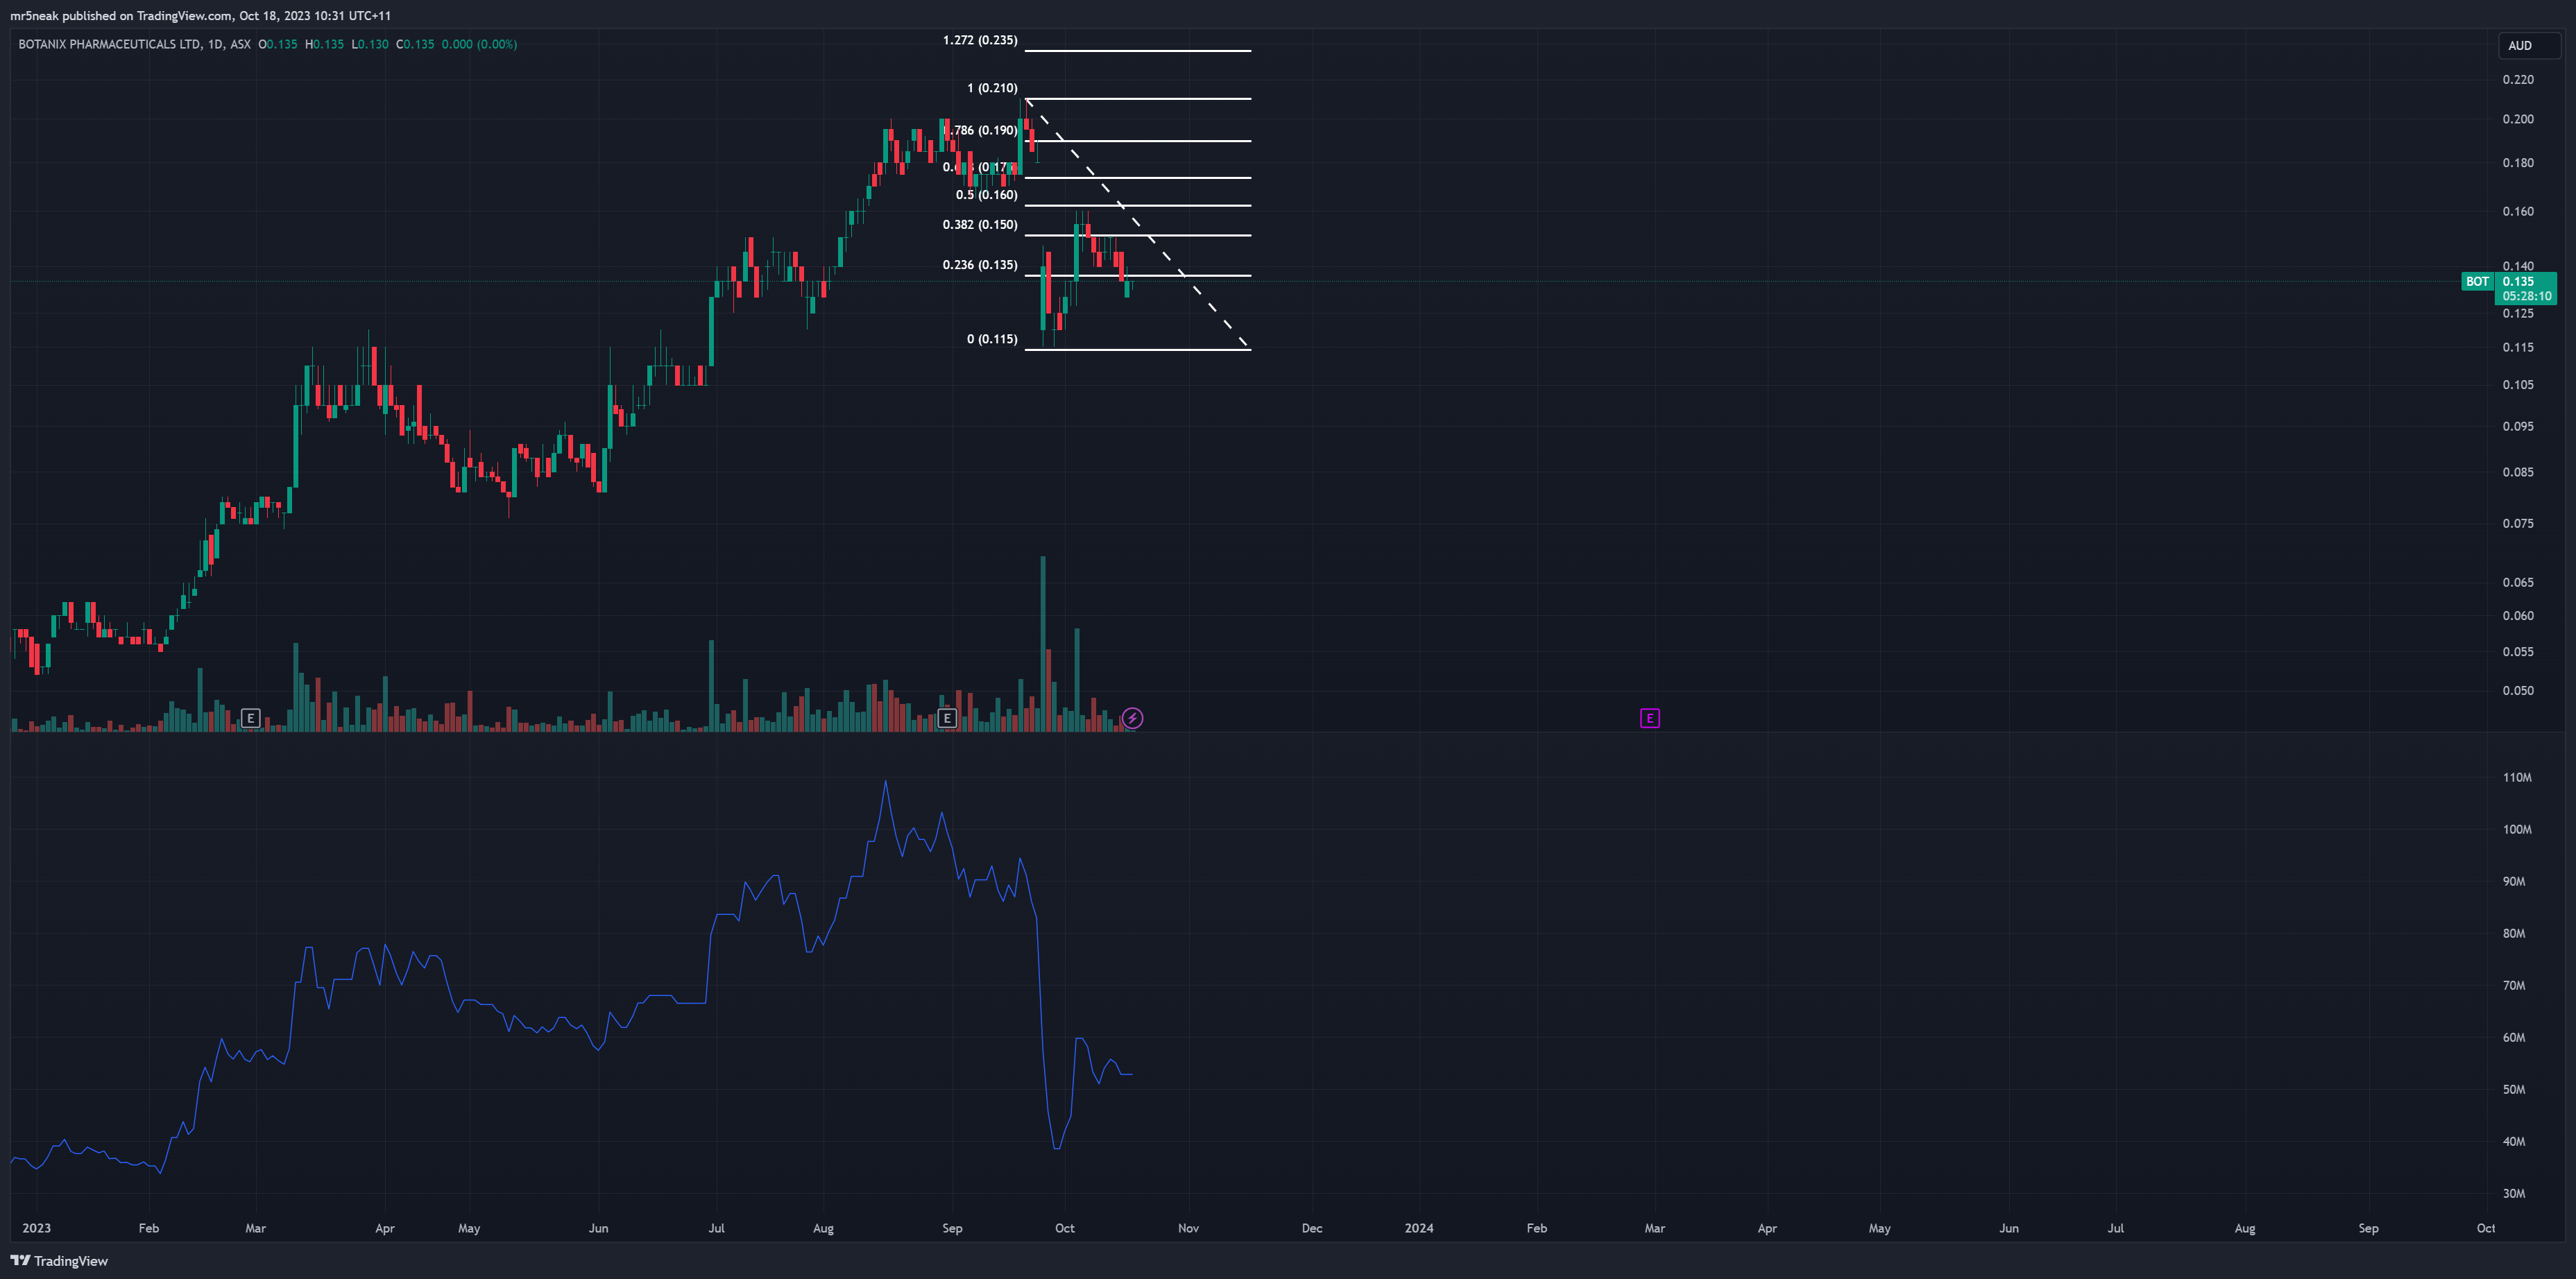Click the 2024 label on time axis

pyautogui.click(x=1418, y=1228)
